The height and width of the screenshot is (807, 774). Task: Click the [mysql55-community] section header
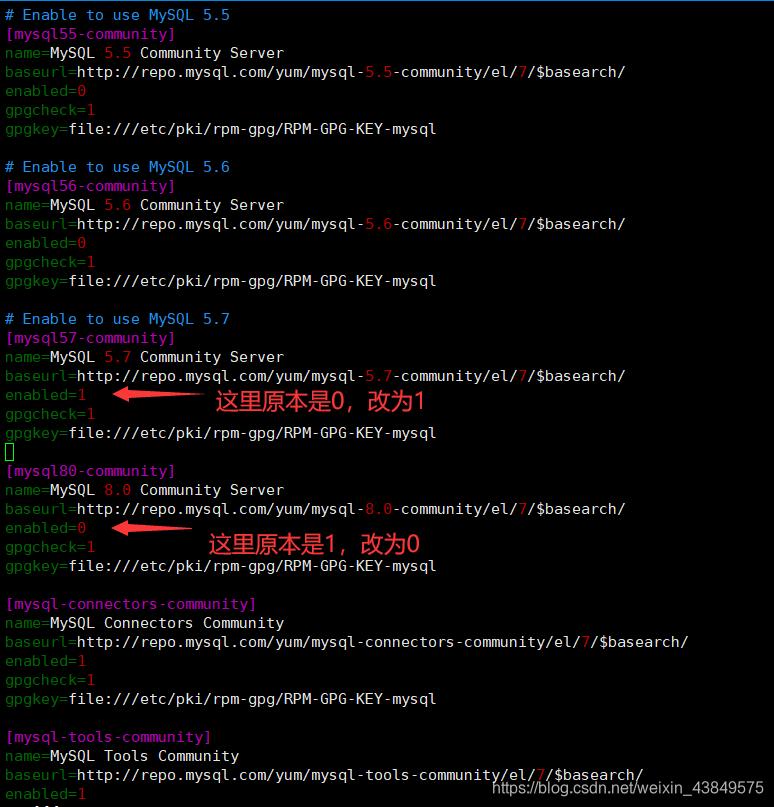point(91,34)
